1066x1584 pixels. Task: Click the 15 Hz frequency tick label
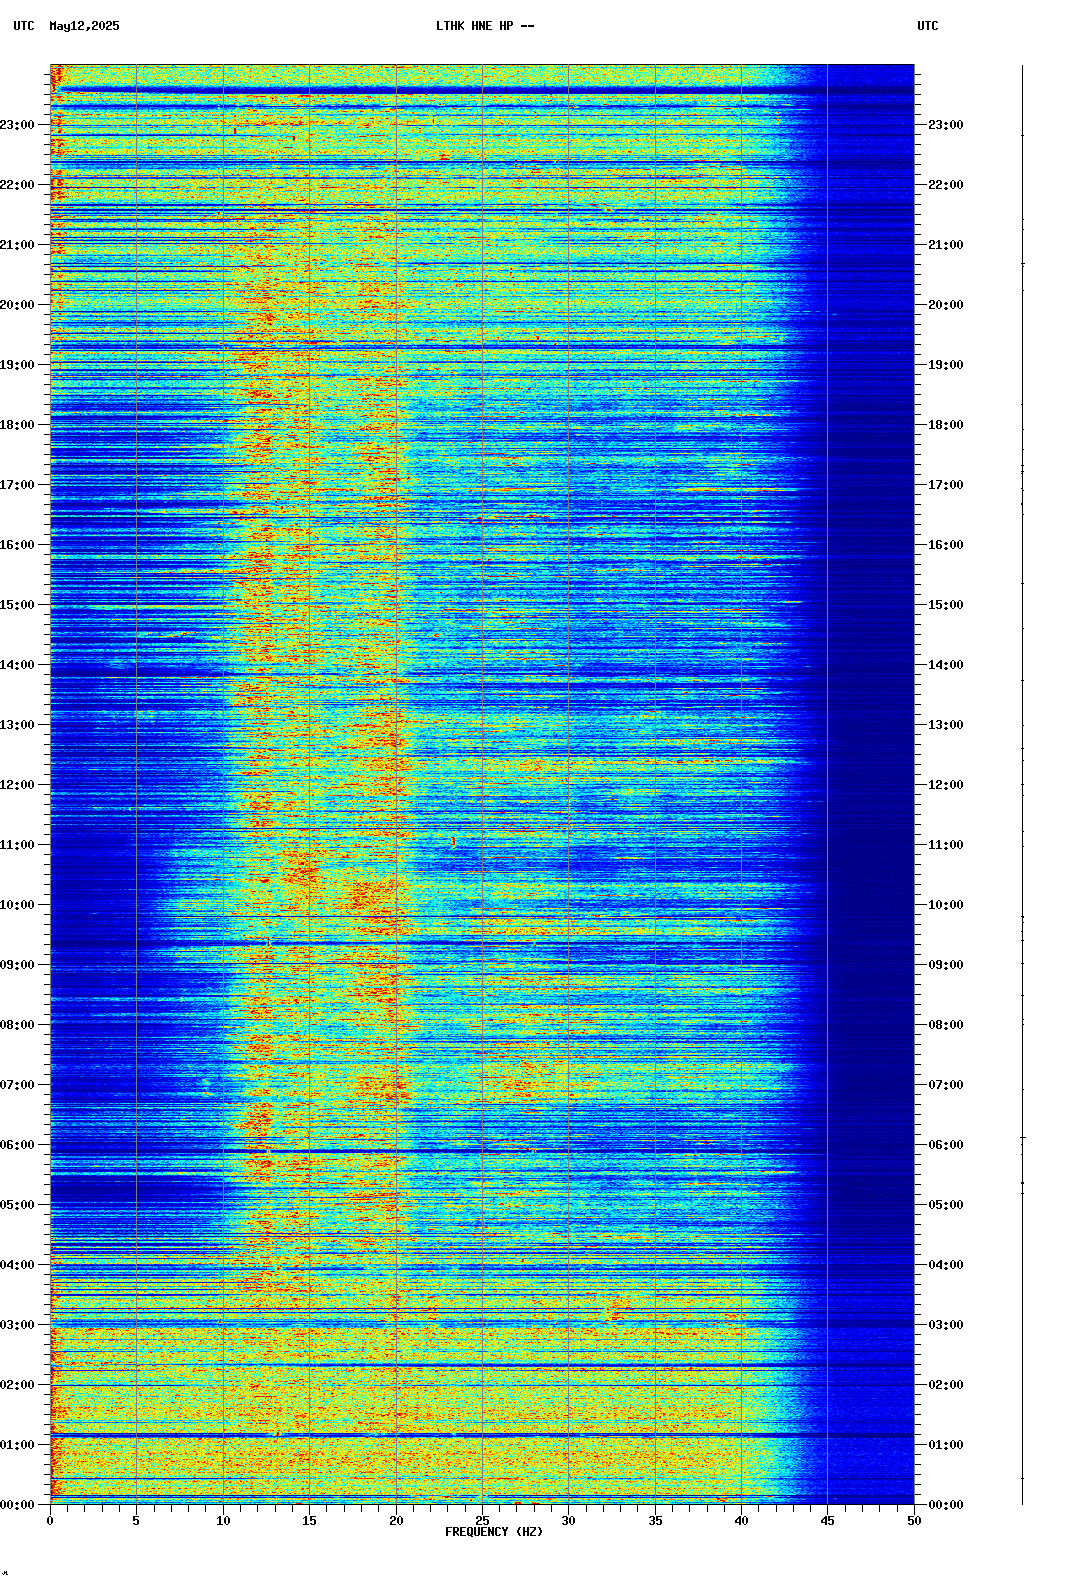(309, 1521)
